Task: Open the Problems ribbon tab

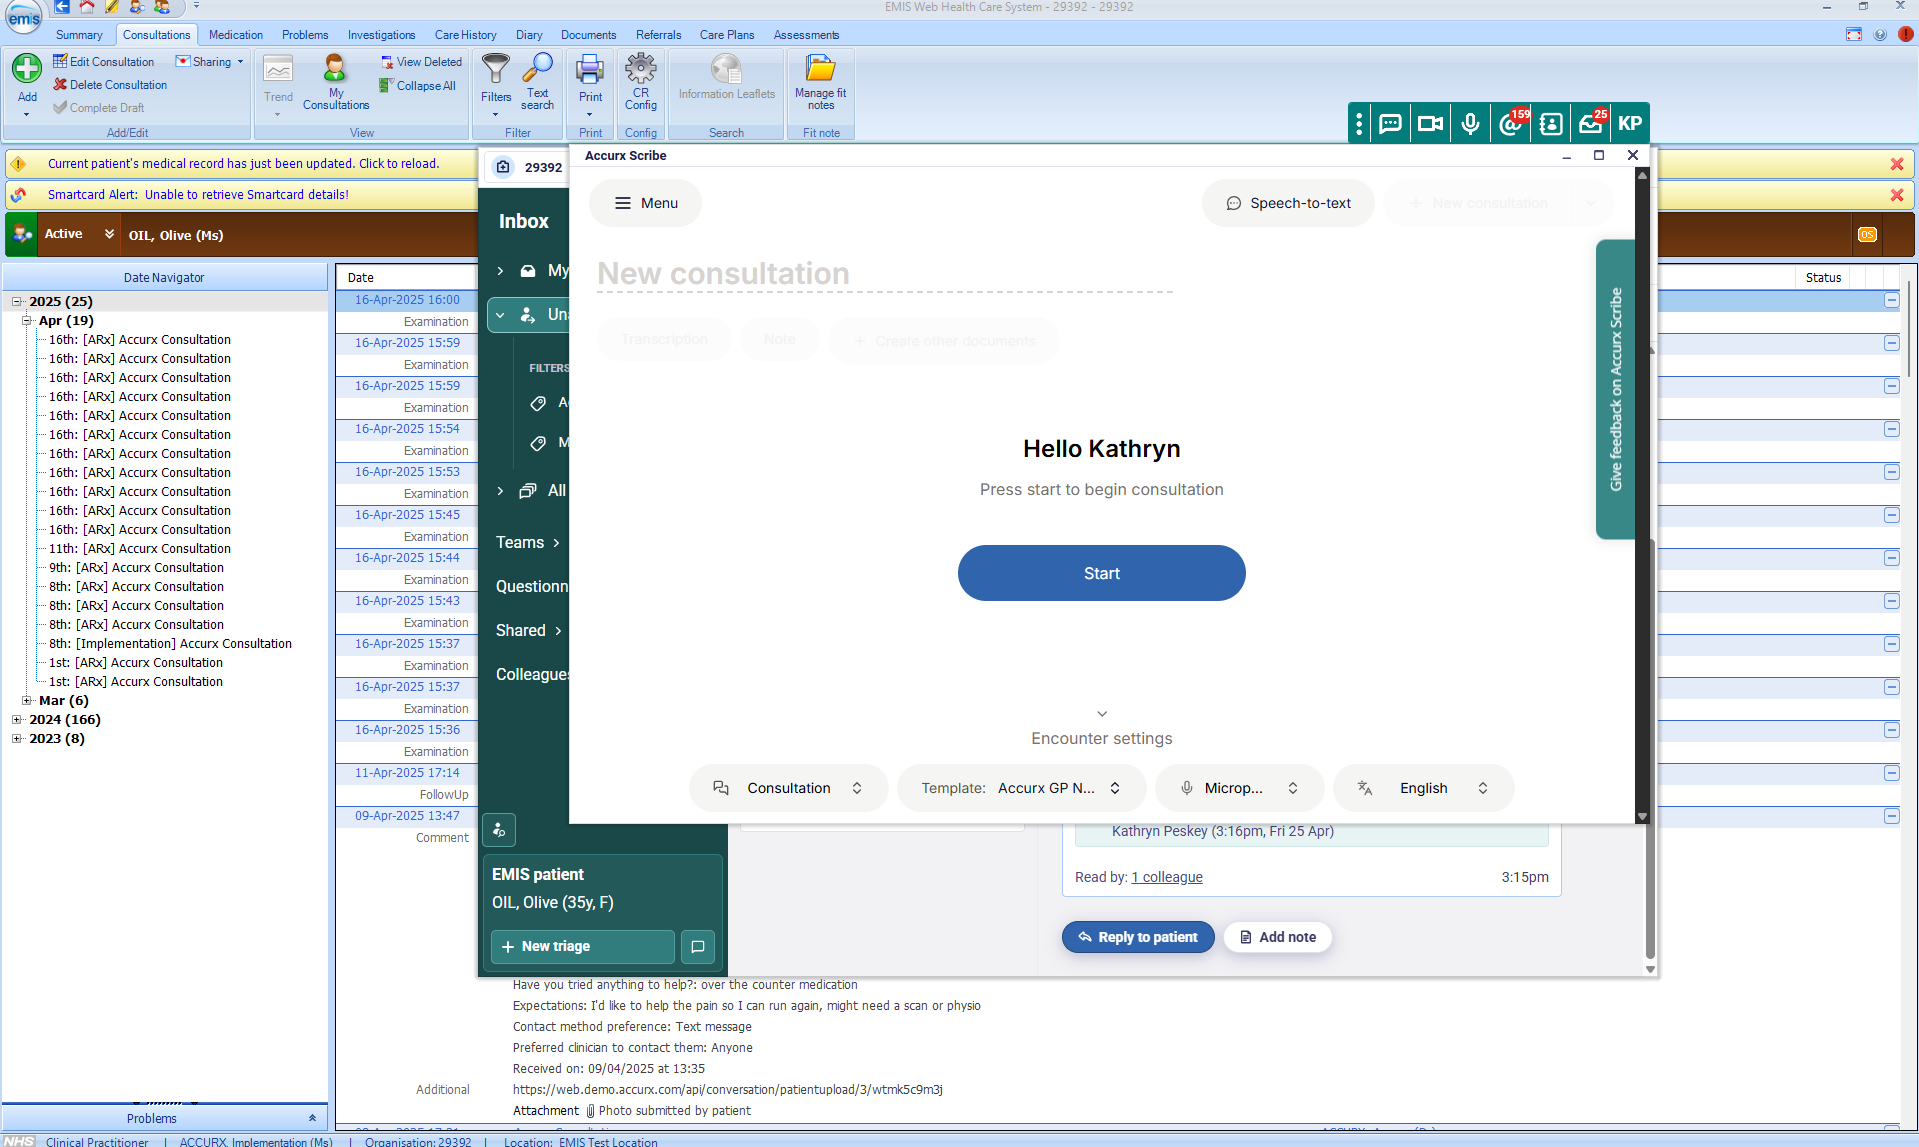Action: 305,35
